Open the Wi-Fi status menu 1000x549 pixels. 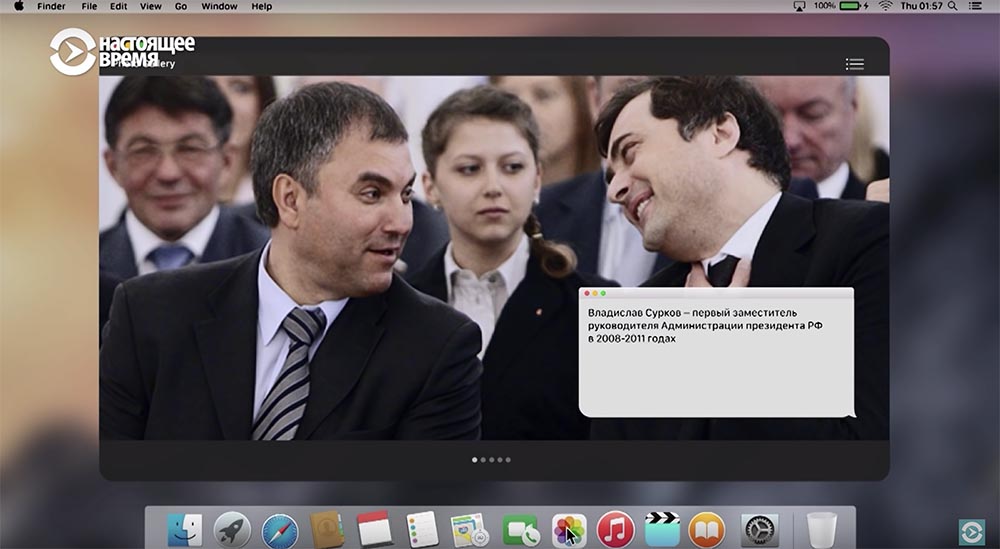[885, 6]
